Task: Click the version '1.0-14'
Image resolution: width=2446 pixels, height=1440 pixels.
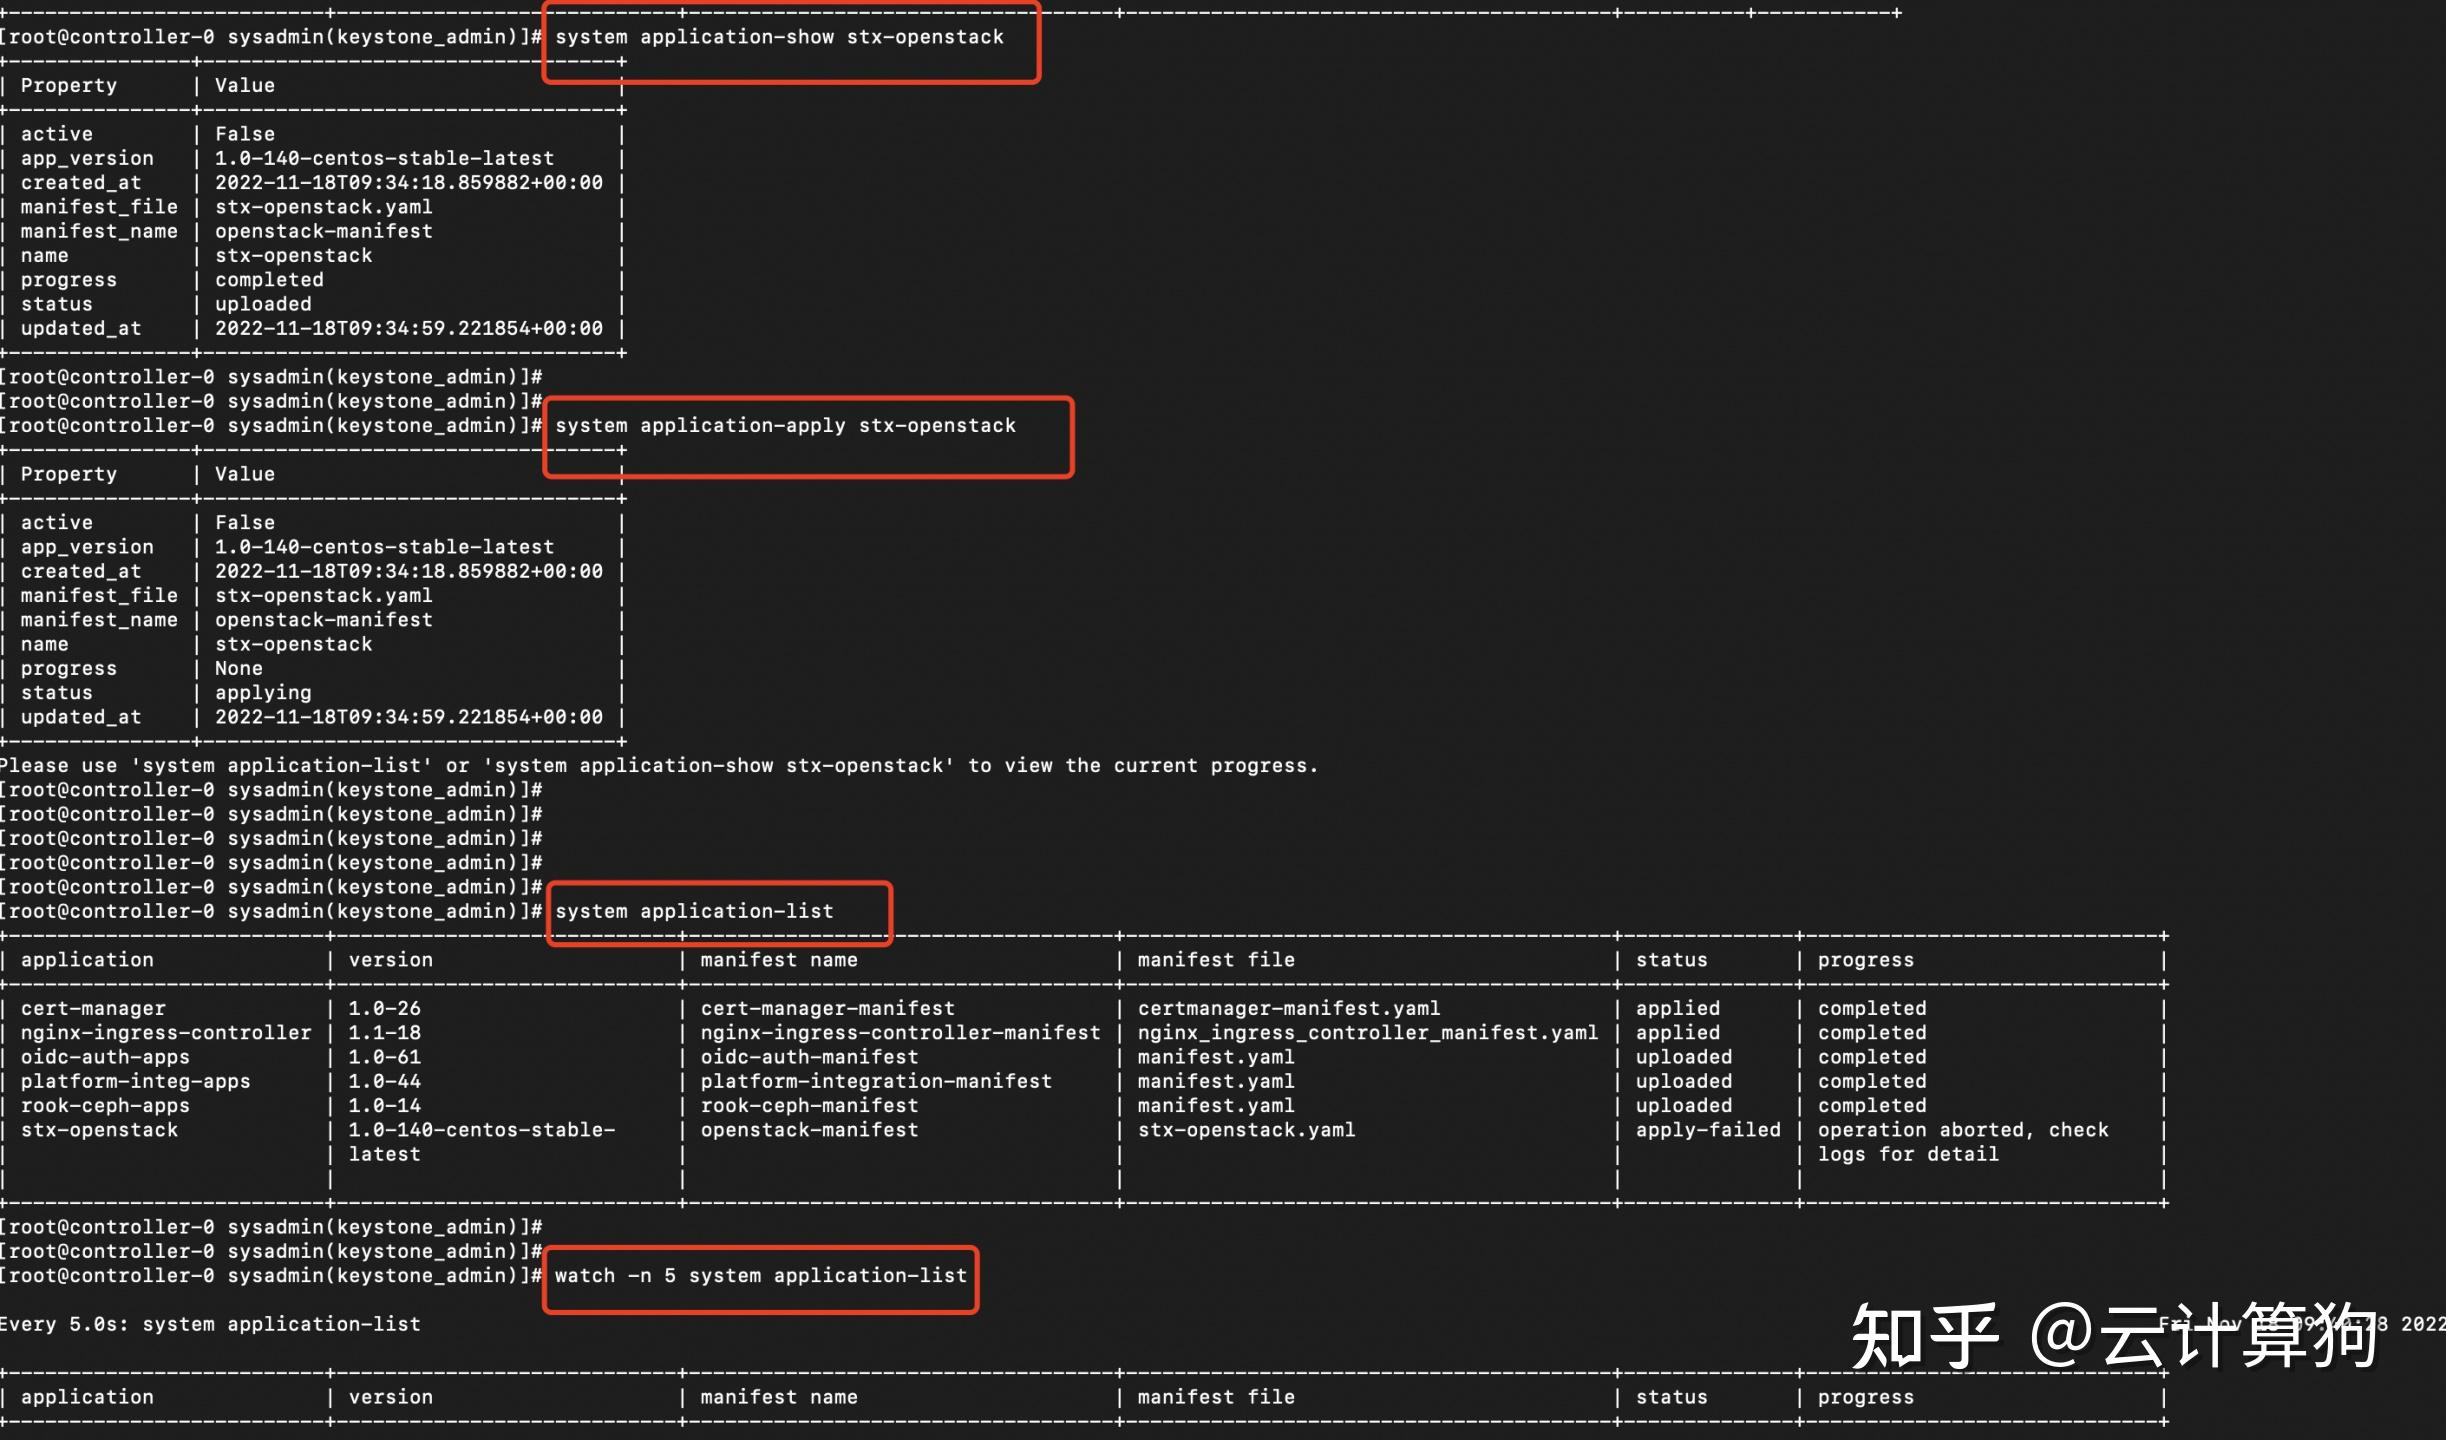Action: tap(385, 1106)
